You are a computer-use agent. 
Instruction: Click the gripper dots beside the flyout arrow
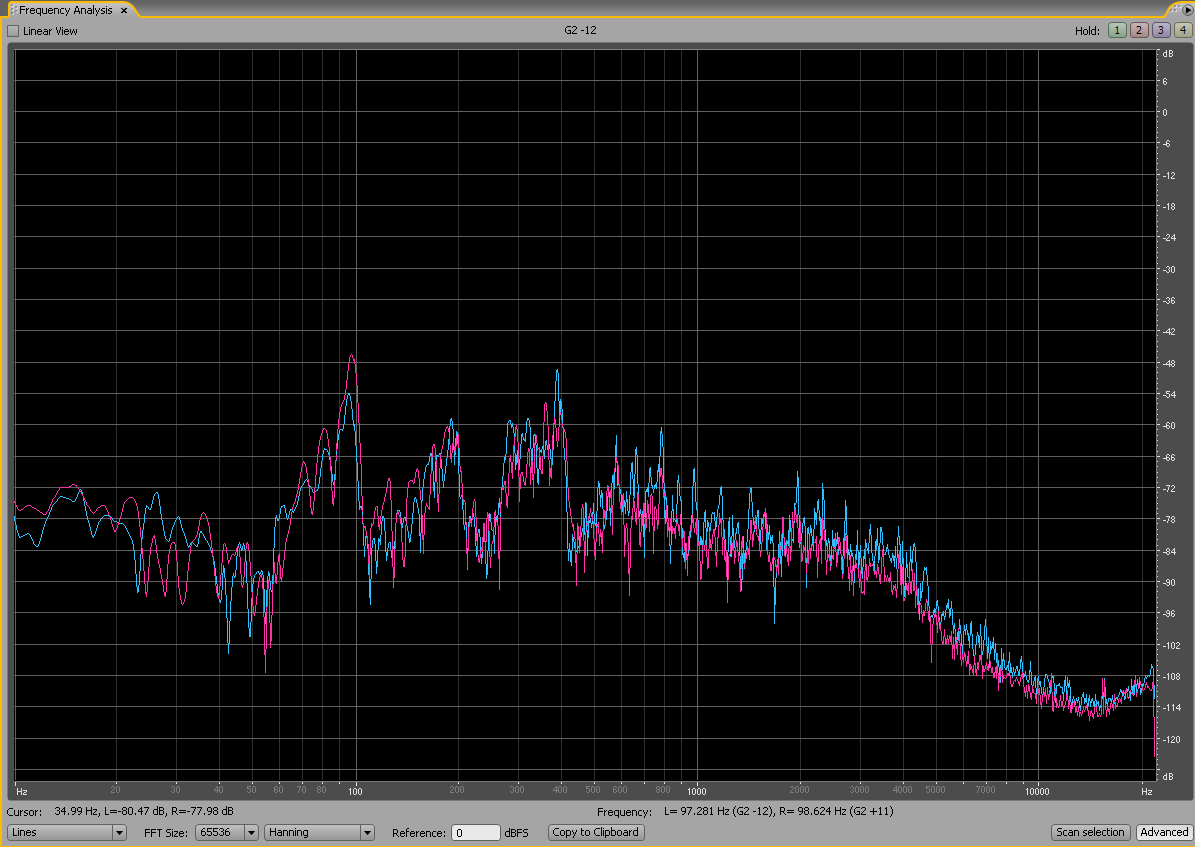[x=1176, y=8]
